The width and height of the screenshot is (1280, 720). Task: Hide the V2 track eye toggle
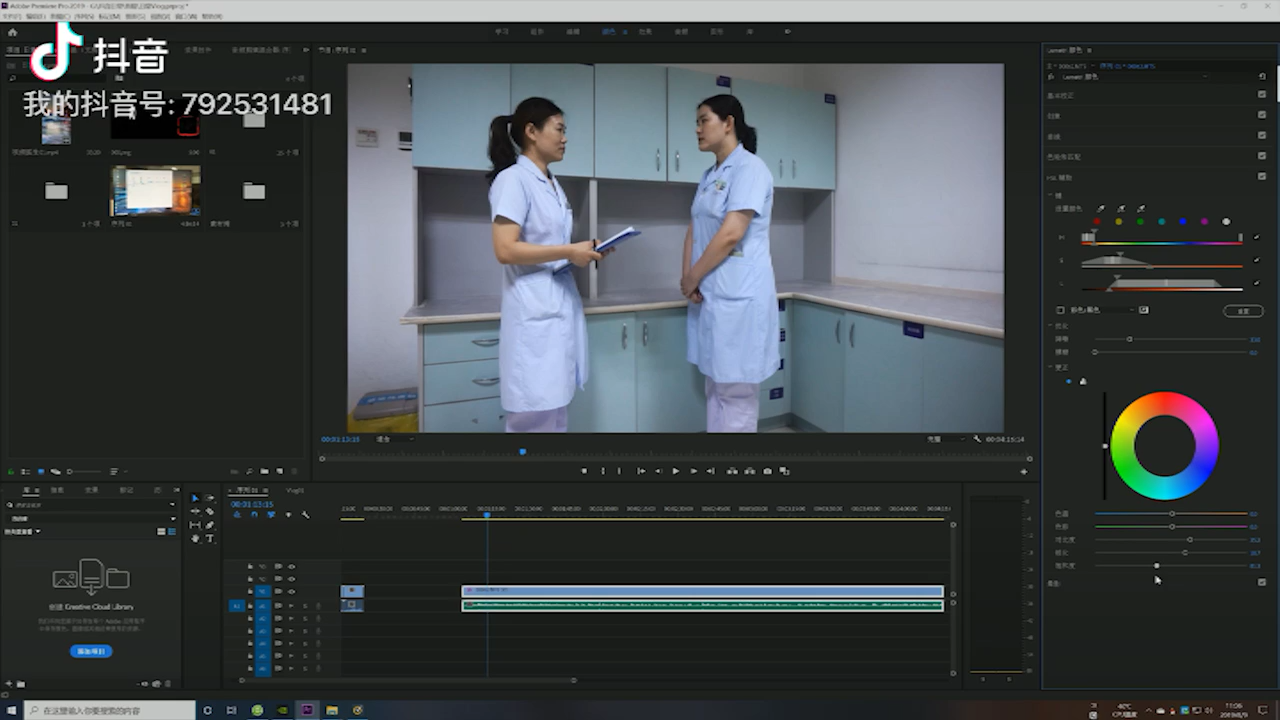(291, 578)
